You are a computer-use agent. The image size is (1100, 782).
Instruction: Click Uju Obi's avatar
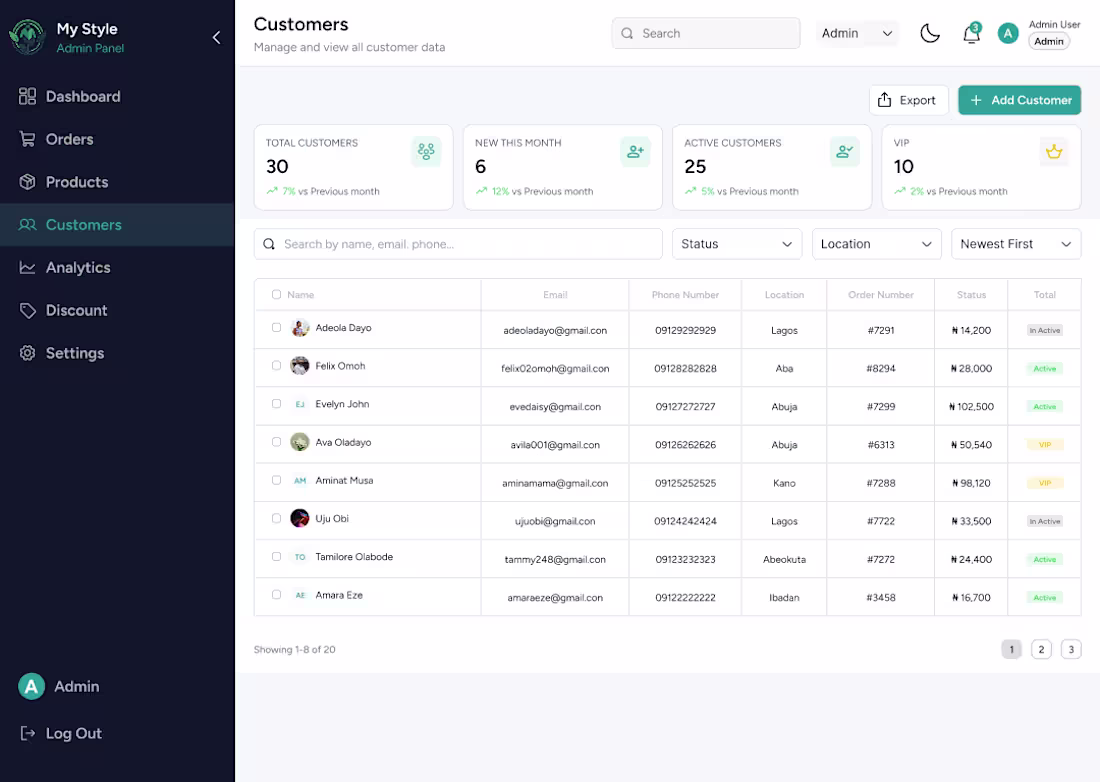coord(300,518)
